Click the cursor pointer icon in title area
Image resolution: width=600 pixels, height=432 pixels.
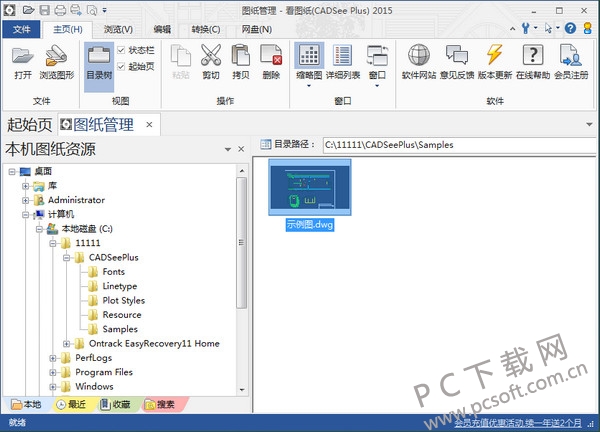pyautogui.click(x=549, y=28)
